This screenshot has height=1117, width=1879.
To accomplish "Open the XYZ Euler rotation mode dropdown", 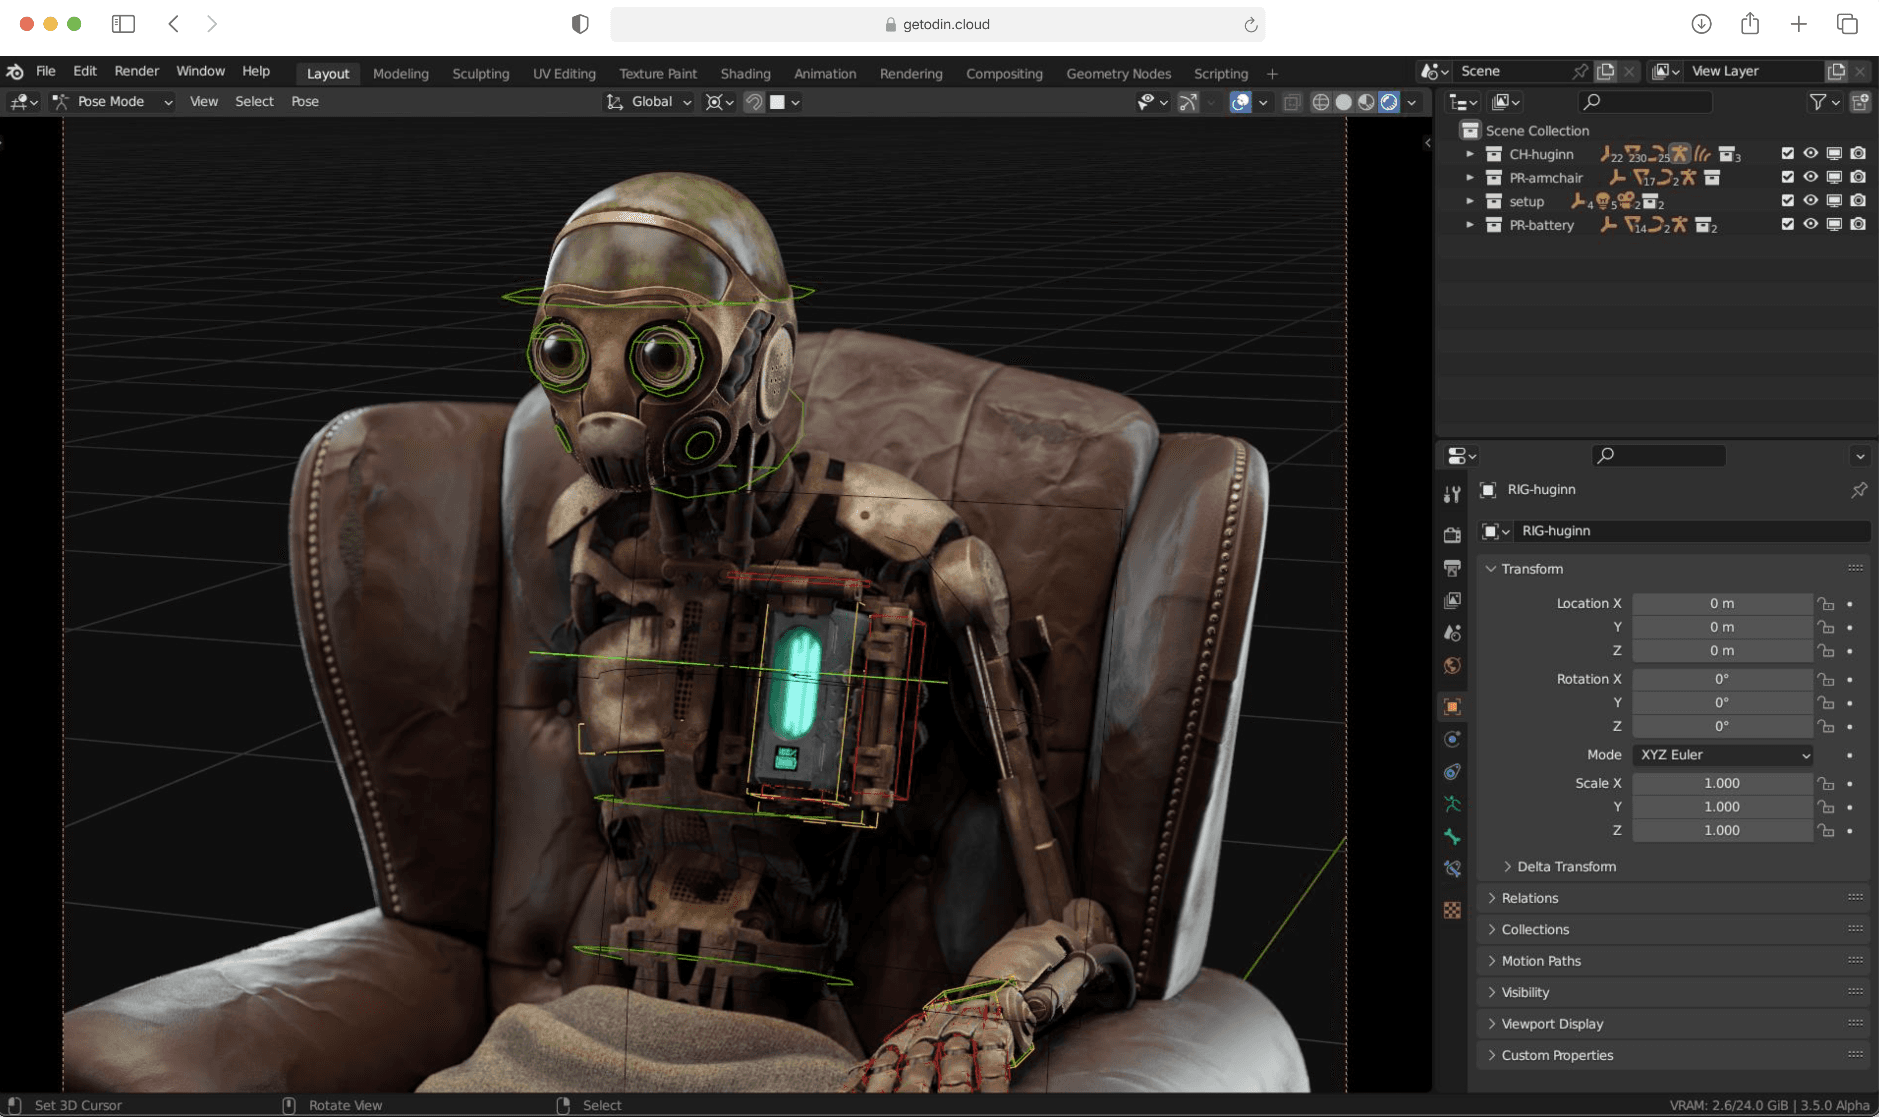I will click(x=1722, y=755).
